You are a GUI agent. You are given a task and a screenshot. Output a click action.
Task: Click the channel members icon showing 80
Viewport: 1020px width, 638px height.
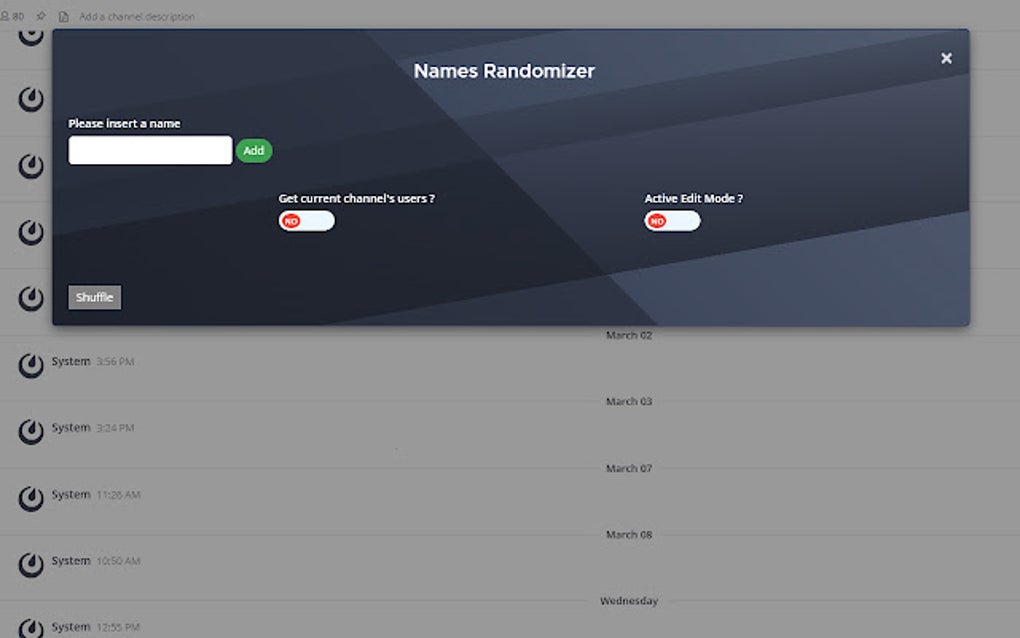(x=11, y=16)
